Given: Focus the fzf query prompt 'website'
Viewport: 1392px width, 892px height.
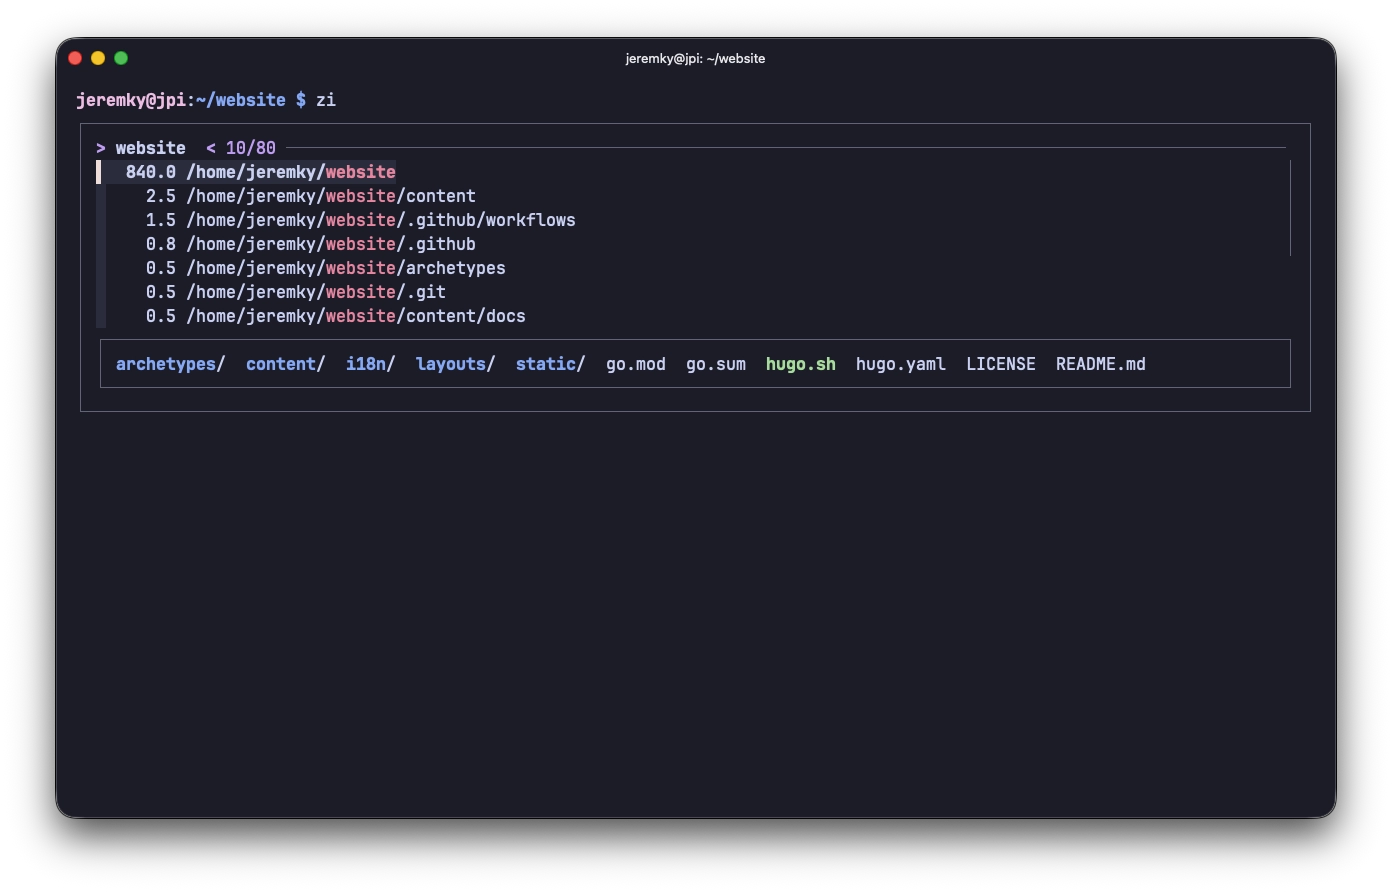Looking at the screenshot, I should [150, 148].
